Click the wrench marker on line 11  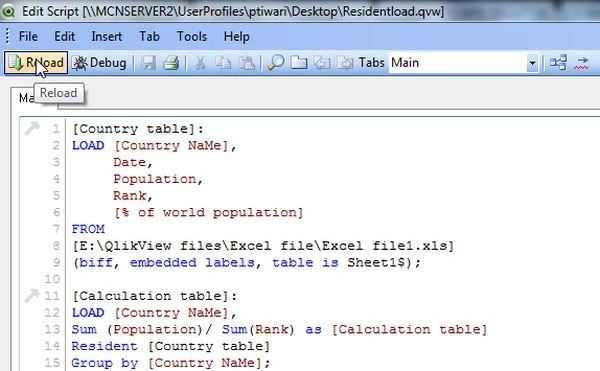click(32, 295)
